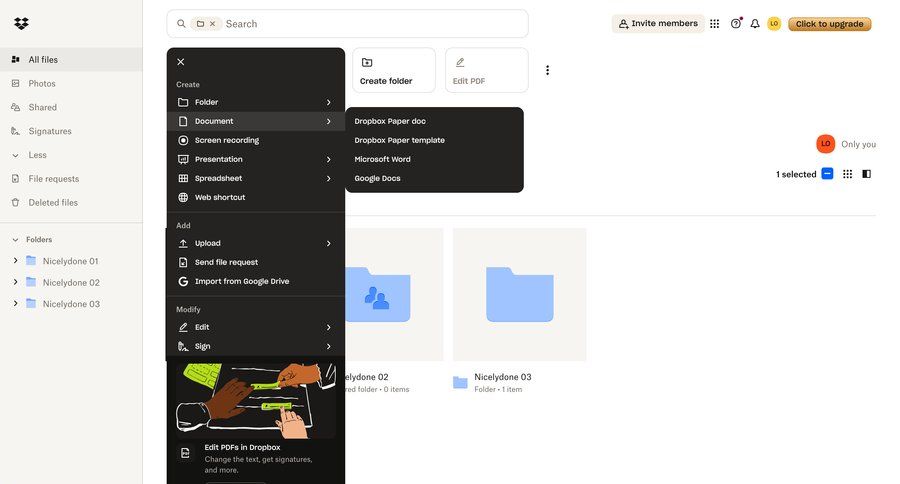
Task: Open Shared in sidebar
Action: 71,107
